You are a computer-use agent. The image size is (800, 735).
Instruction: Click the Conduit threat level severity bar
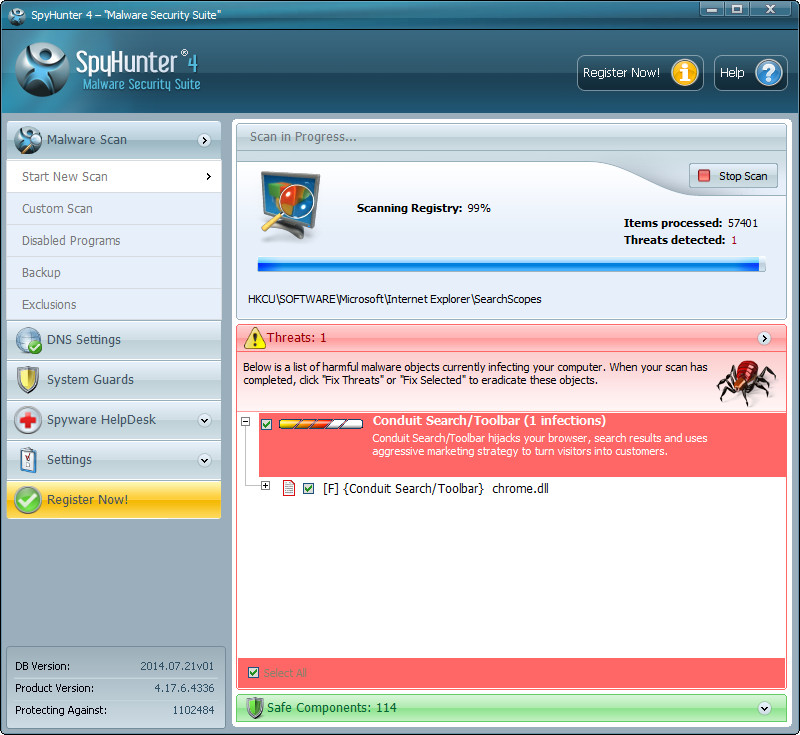321,424
